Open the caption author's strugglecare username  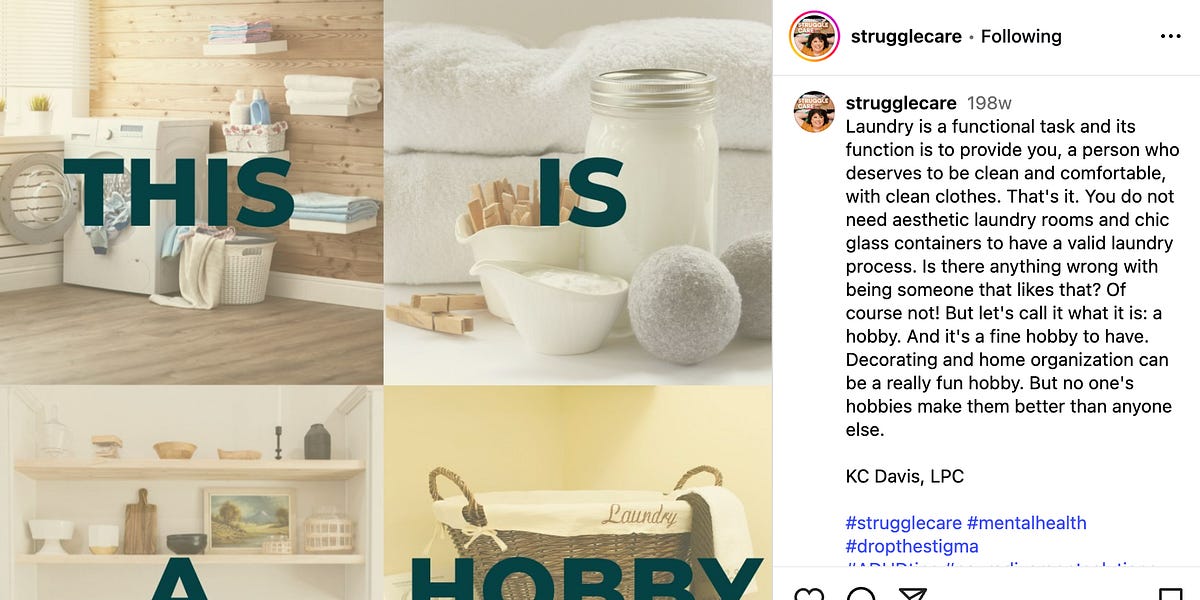tap(901, 103)
